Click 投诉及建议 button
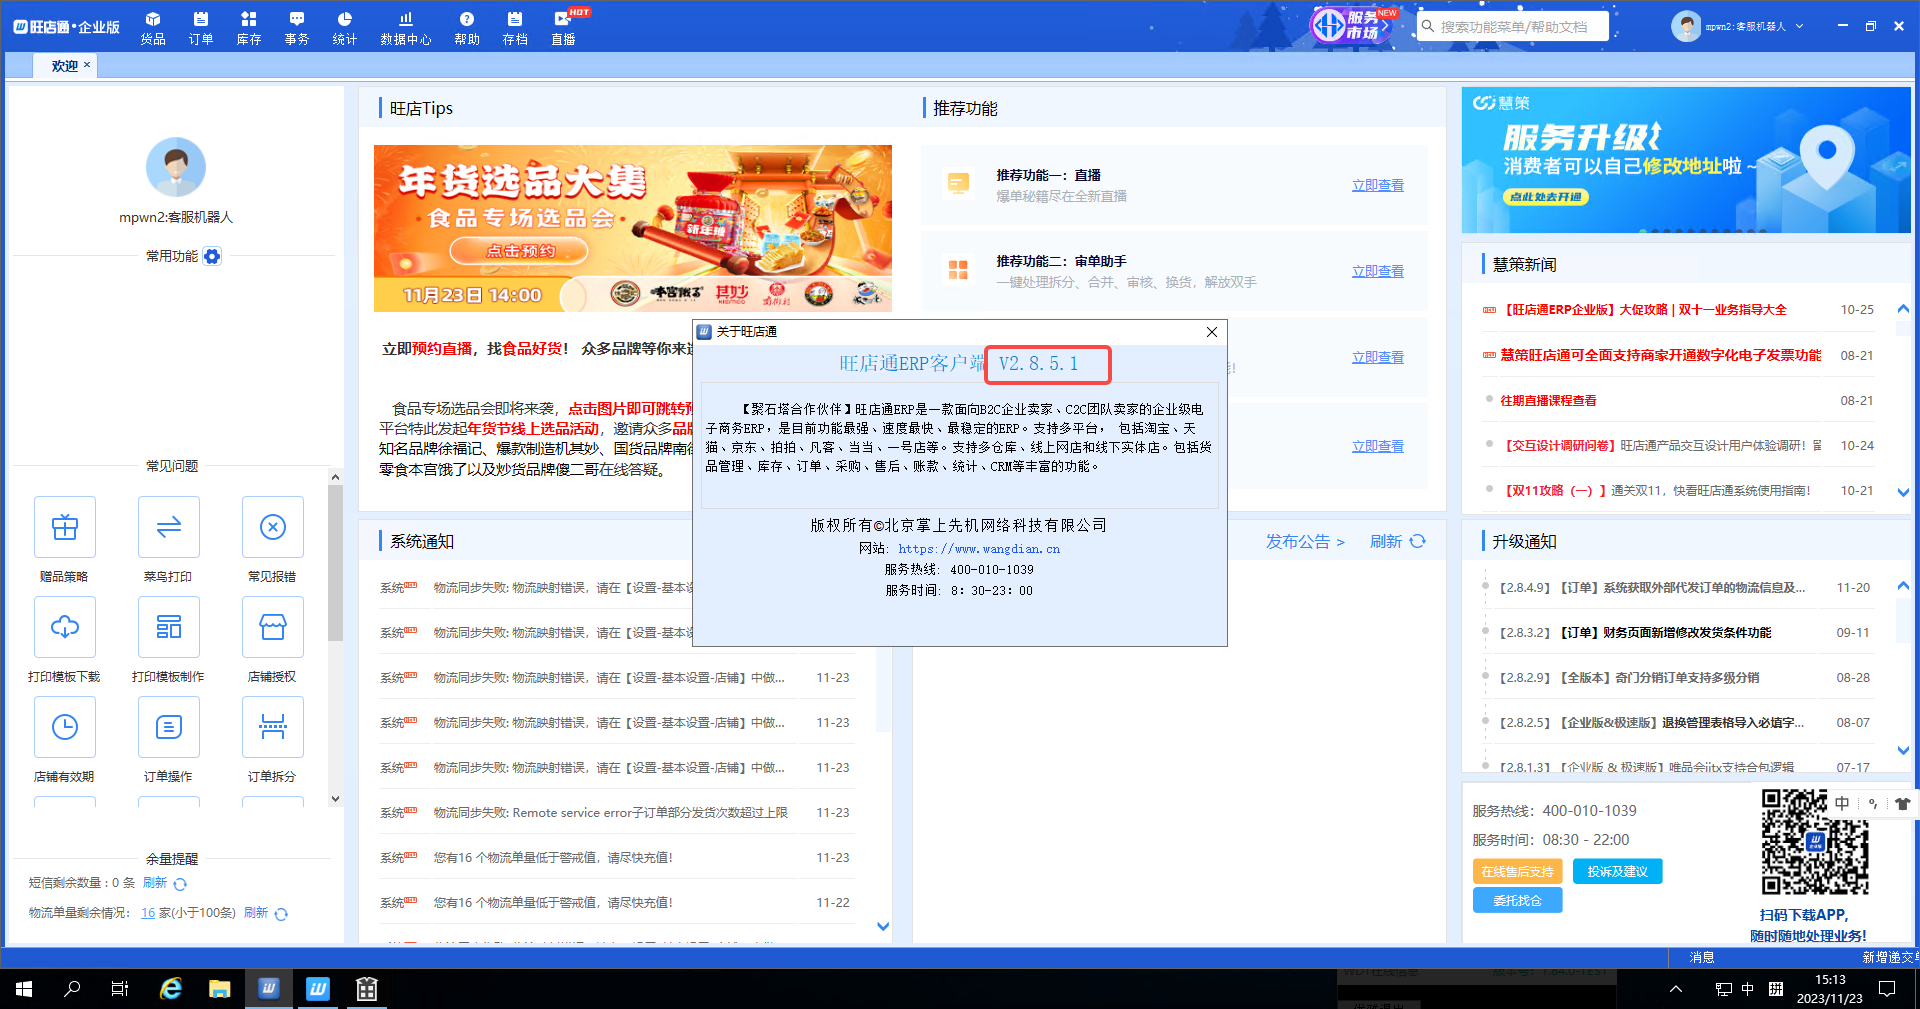1920x1009 pixels. tap(1617, 871)
